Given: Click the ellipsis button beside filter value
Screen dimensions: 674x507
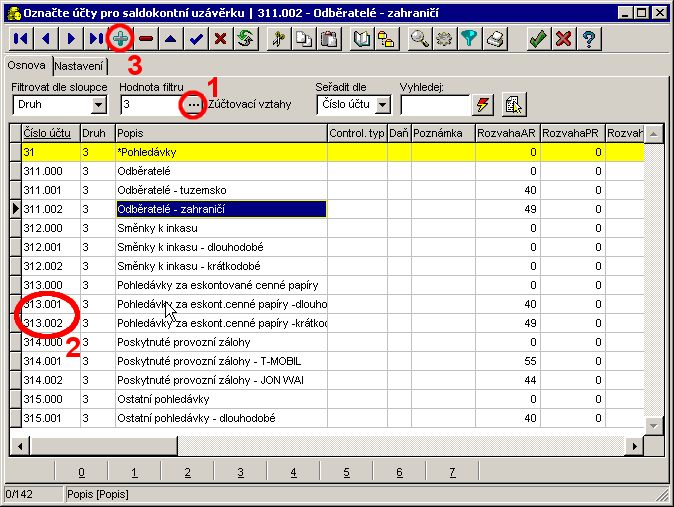Looking at the screenshot, I should pos(193,104).
